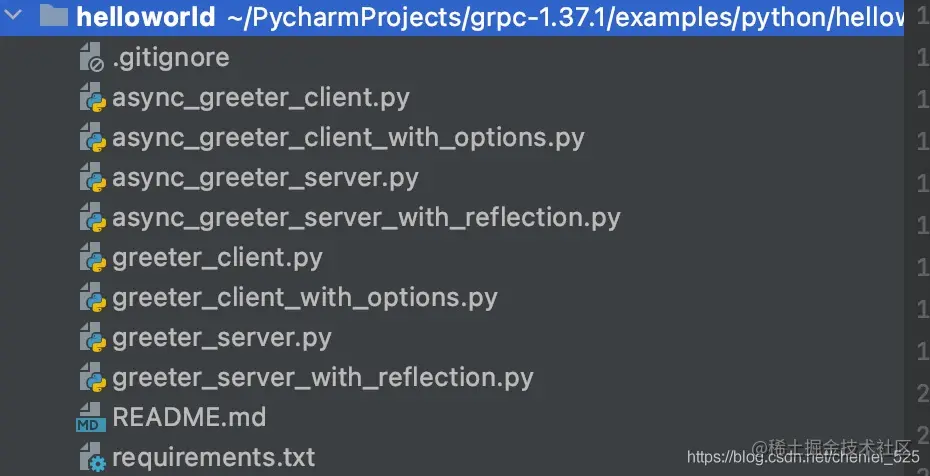Open the README.md file

click(x=189, y=417)
